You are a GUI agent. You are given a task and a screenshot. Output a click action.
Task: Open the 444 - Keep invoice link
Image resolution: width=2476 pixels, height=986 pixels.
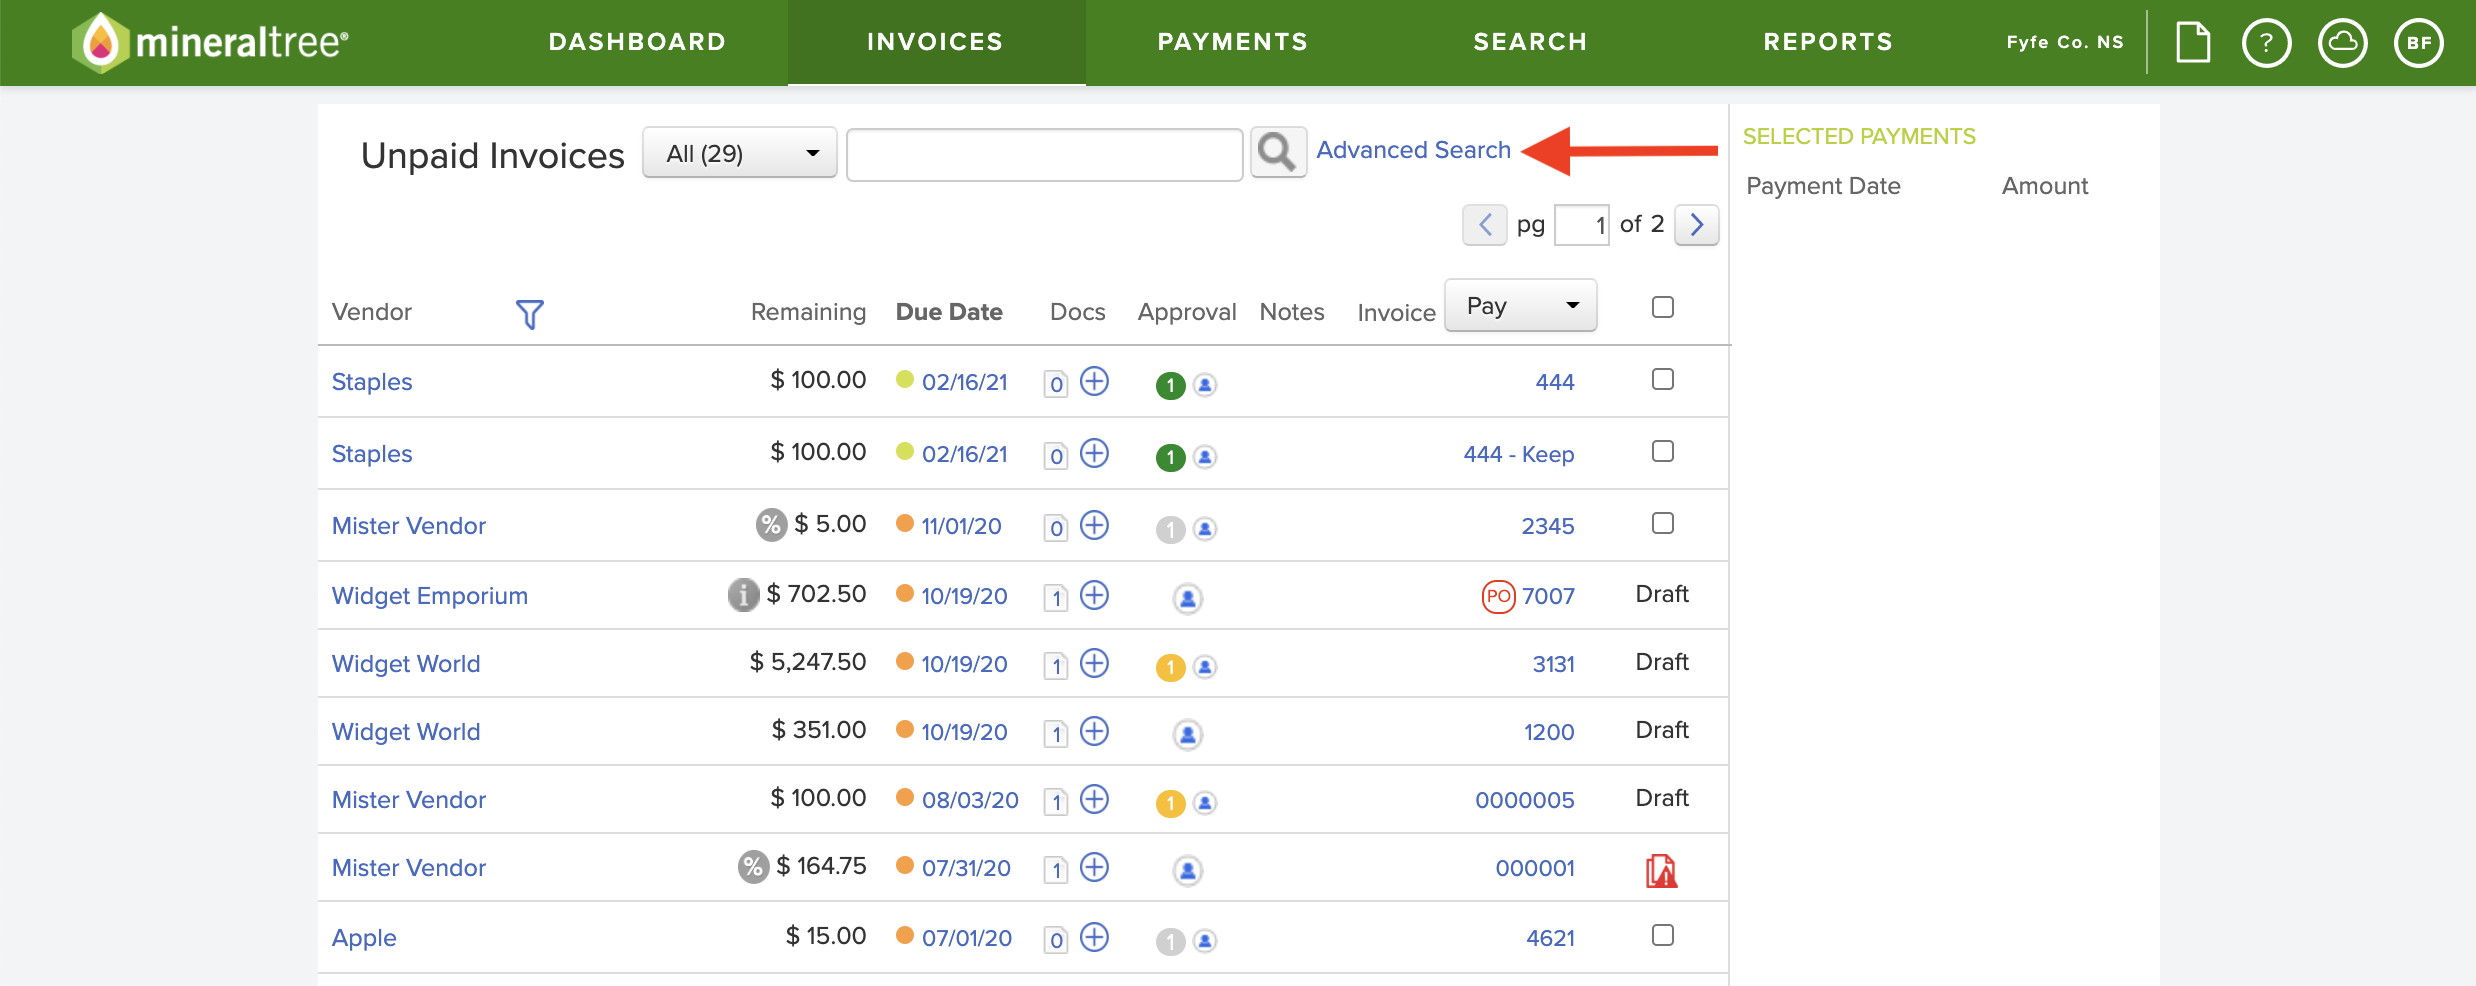(1518, 454)
